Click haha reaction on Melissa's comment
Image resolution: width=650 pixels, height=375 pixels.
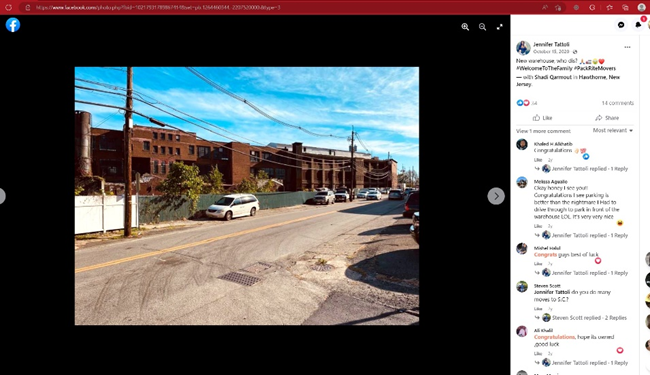point(620,223)
